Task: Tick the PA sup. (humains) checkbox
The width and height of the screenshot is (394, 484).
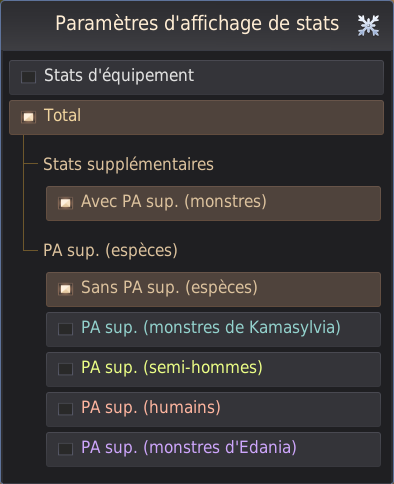Action: [x=65, y=409]
